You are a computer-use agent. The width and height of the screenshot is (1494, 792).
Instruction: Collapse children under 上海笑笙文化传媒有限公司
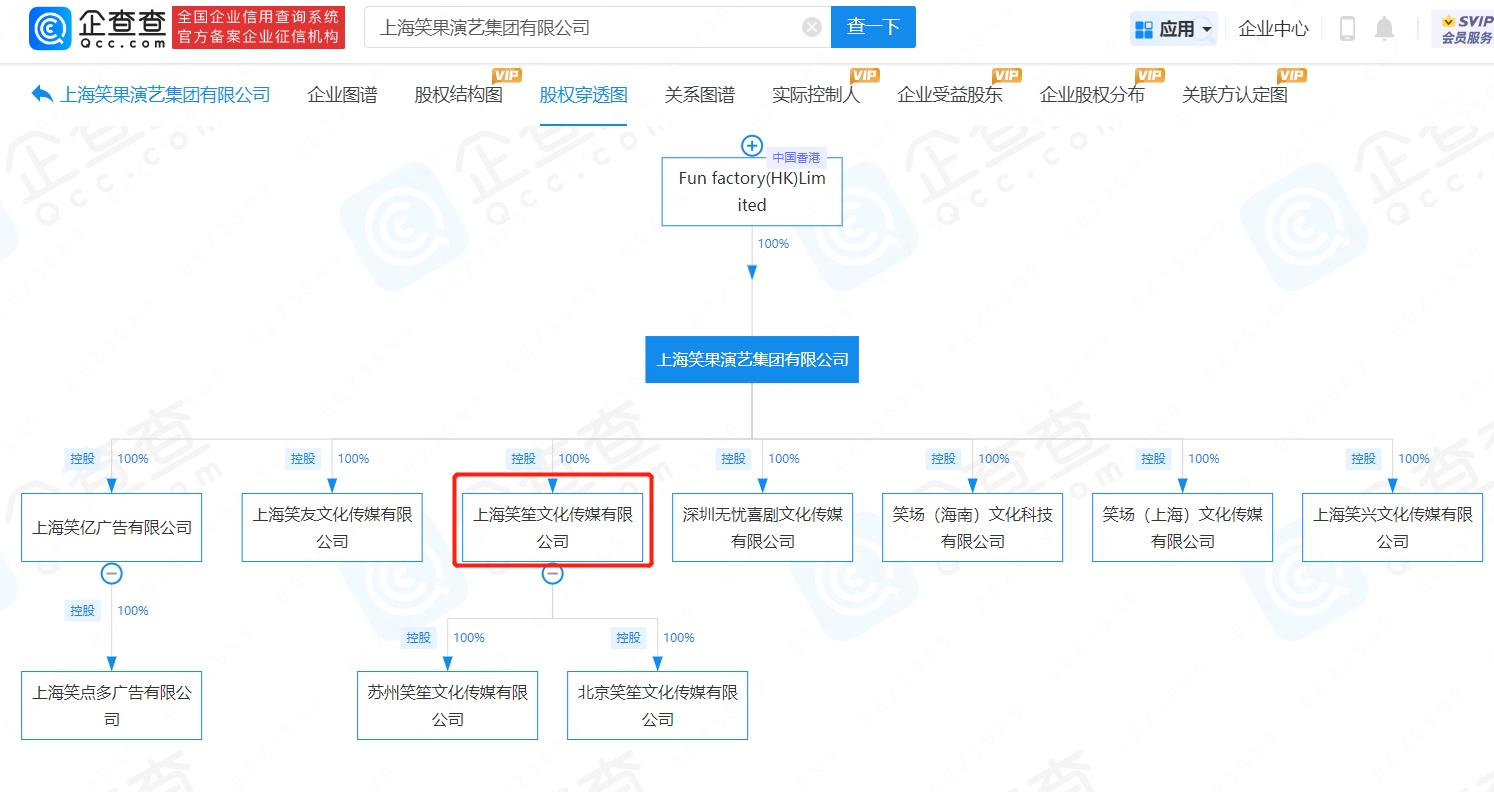(x=552, y=574)
